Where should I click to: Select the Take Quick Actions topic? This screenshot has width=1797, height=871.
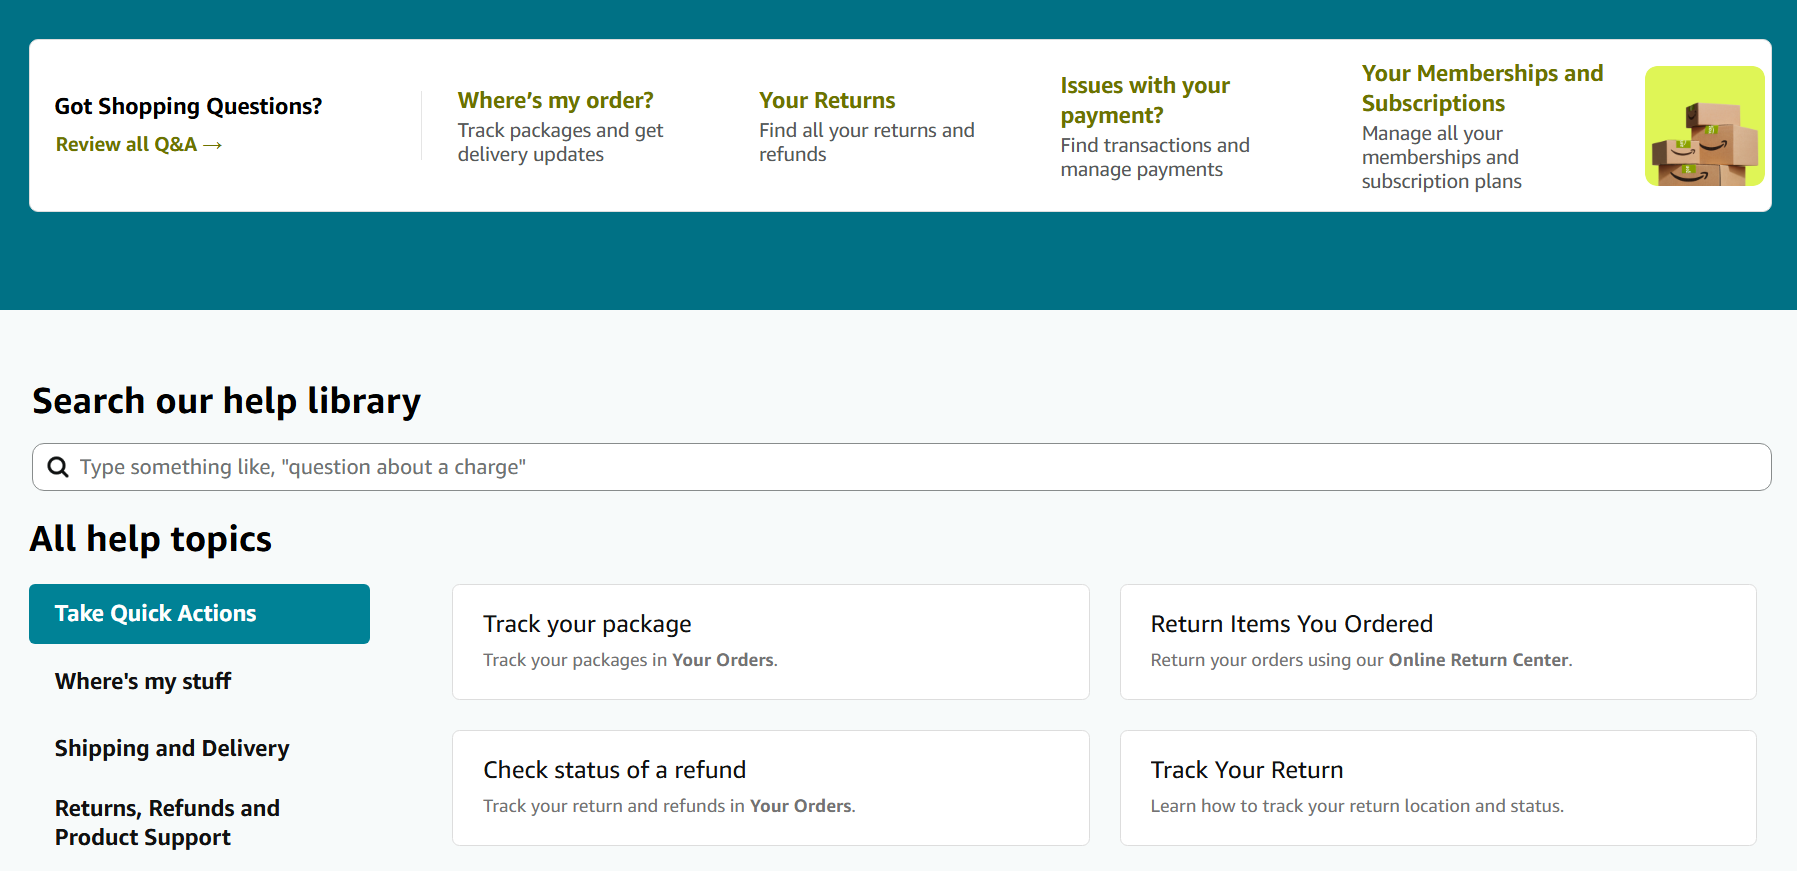199,614
